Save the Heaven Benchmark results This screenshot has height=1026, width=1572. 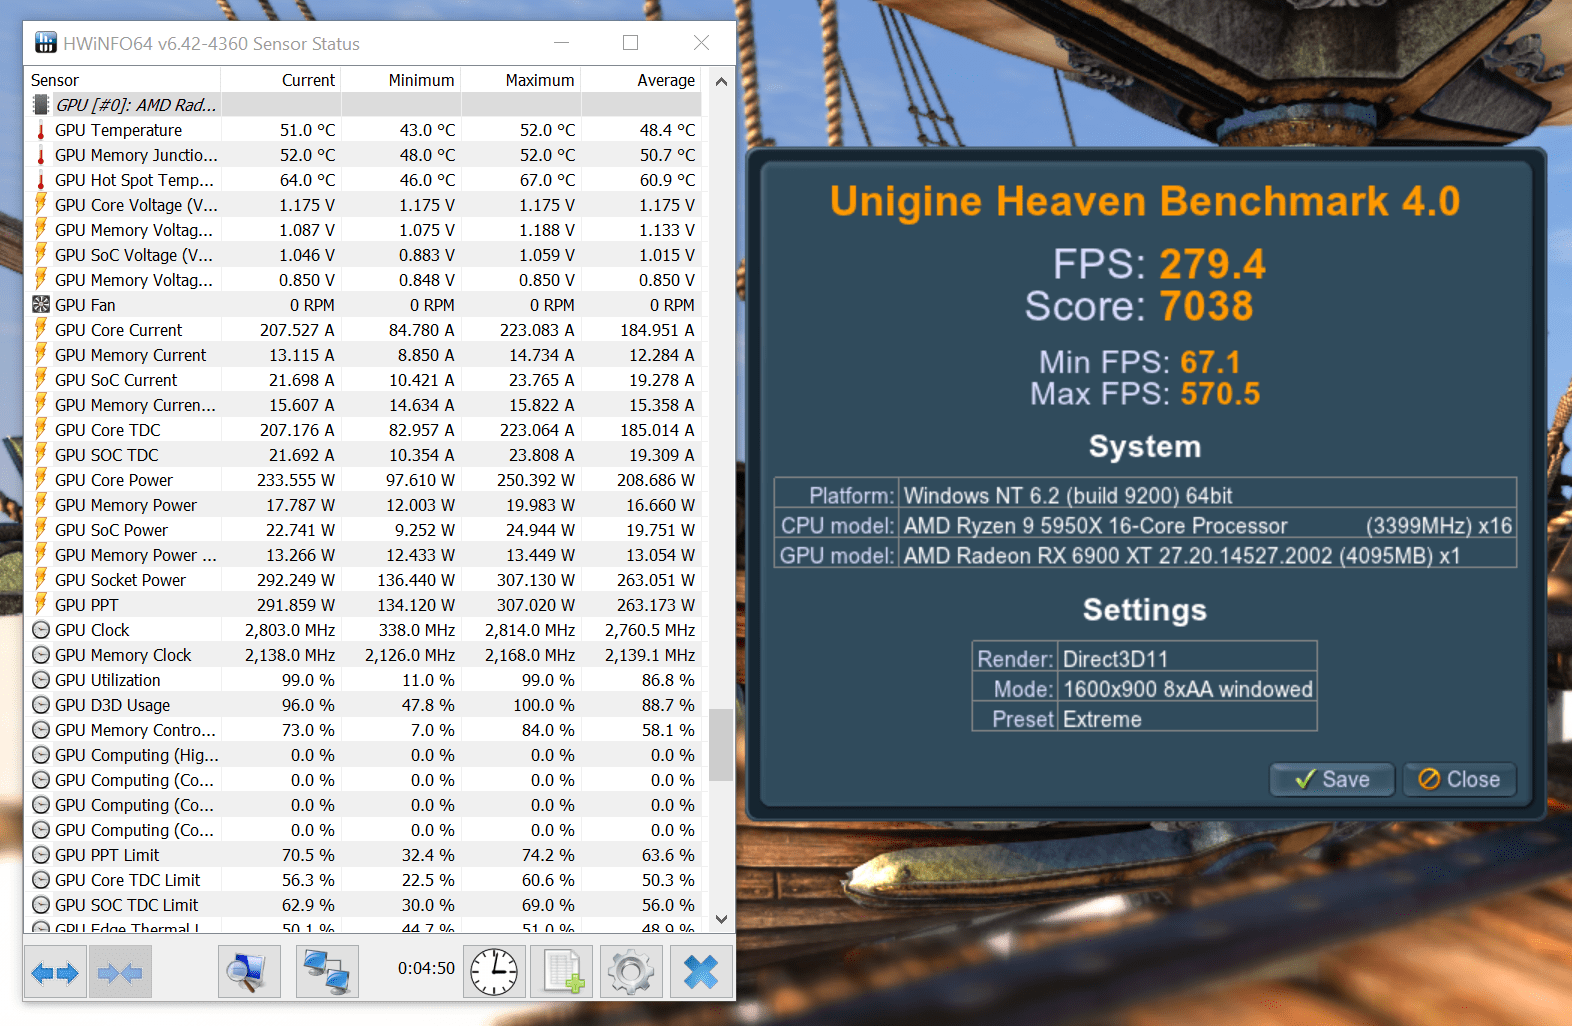(x=1332, y=779)
